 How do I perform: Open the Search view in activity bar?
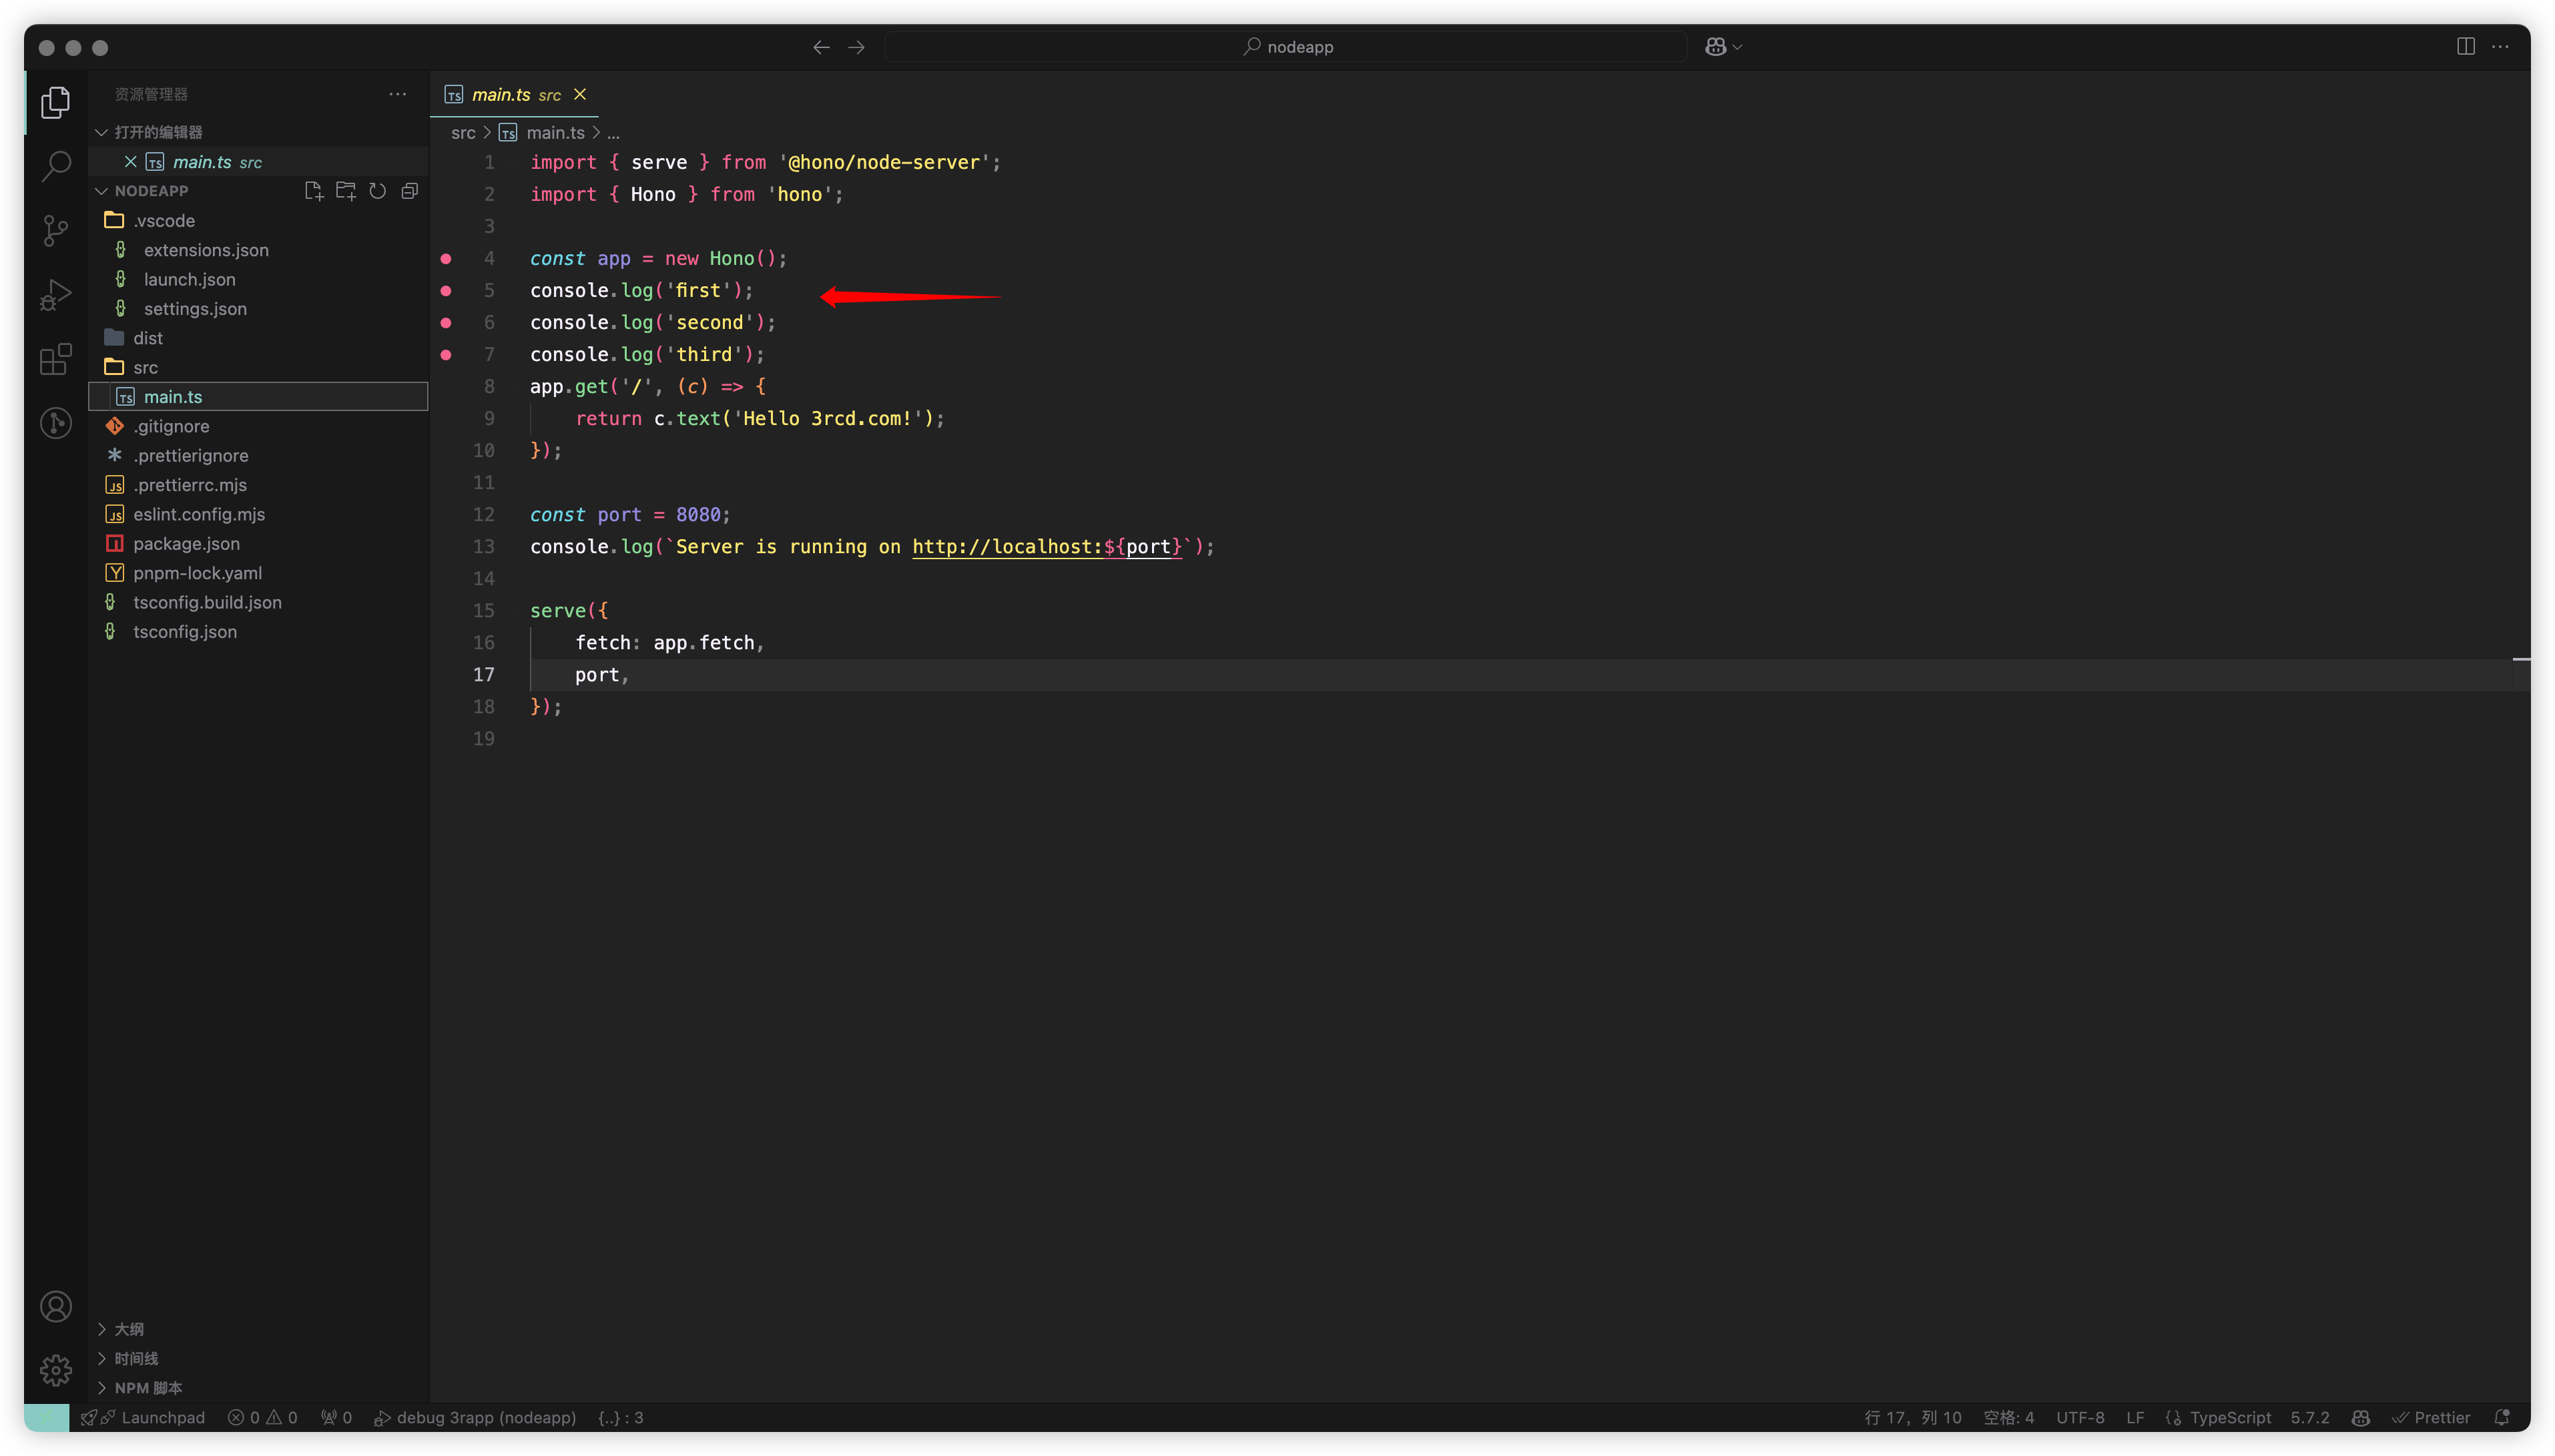[x=56, y=166]
